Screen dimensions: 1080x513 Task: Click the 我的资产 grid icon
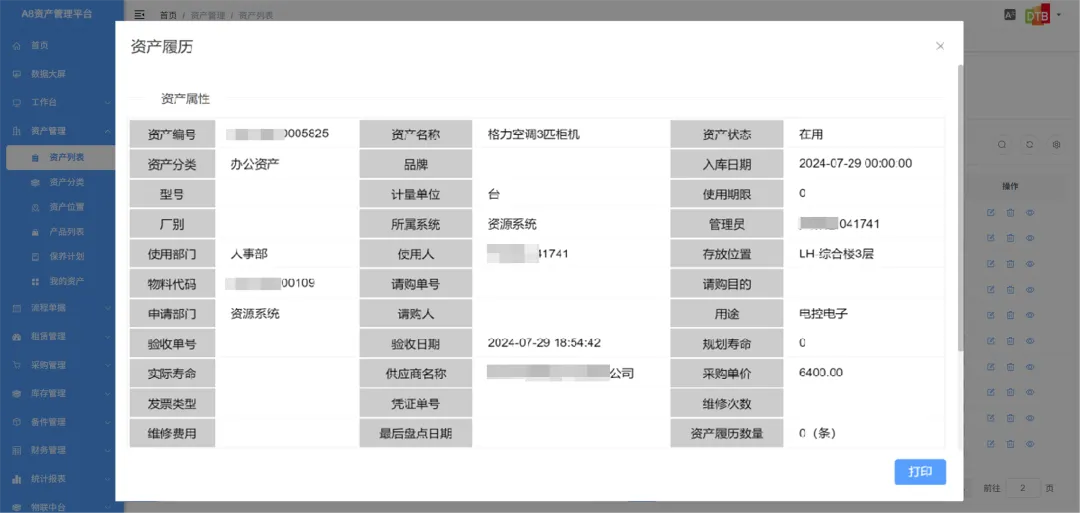click(35, 282)
